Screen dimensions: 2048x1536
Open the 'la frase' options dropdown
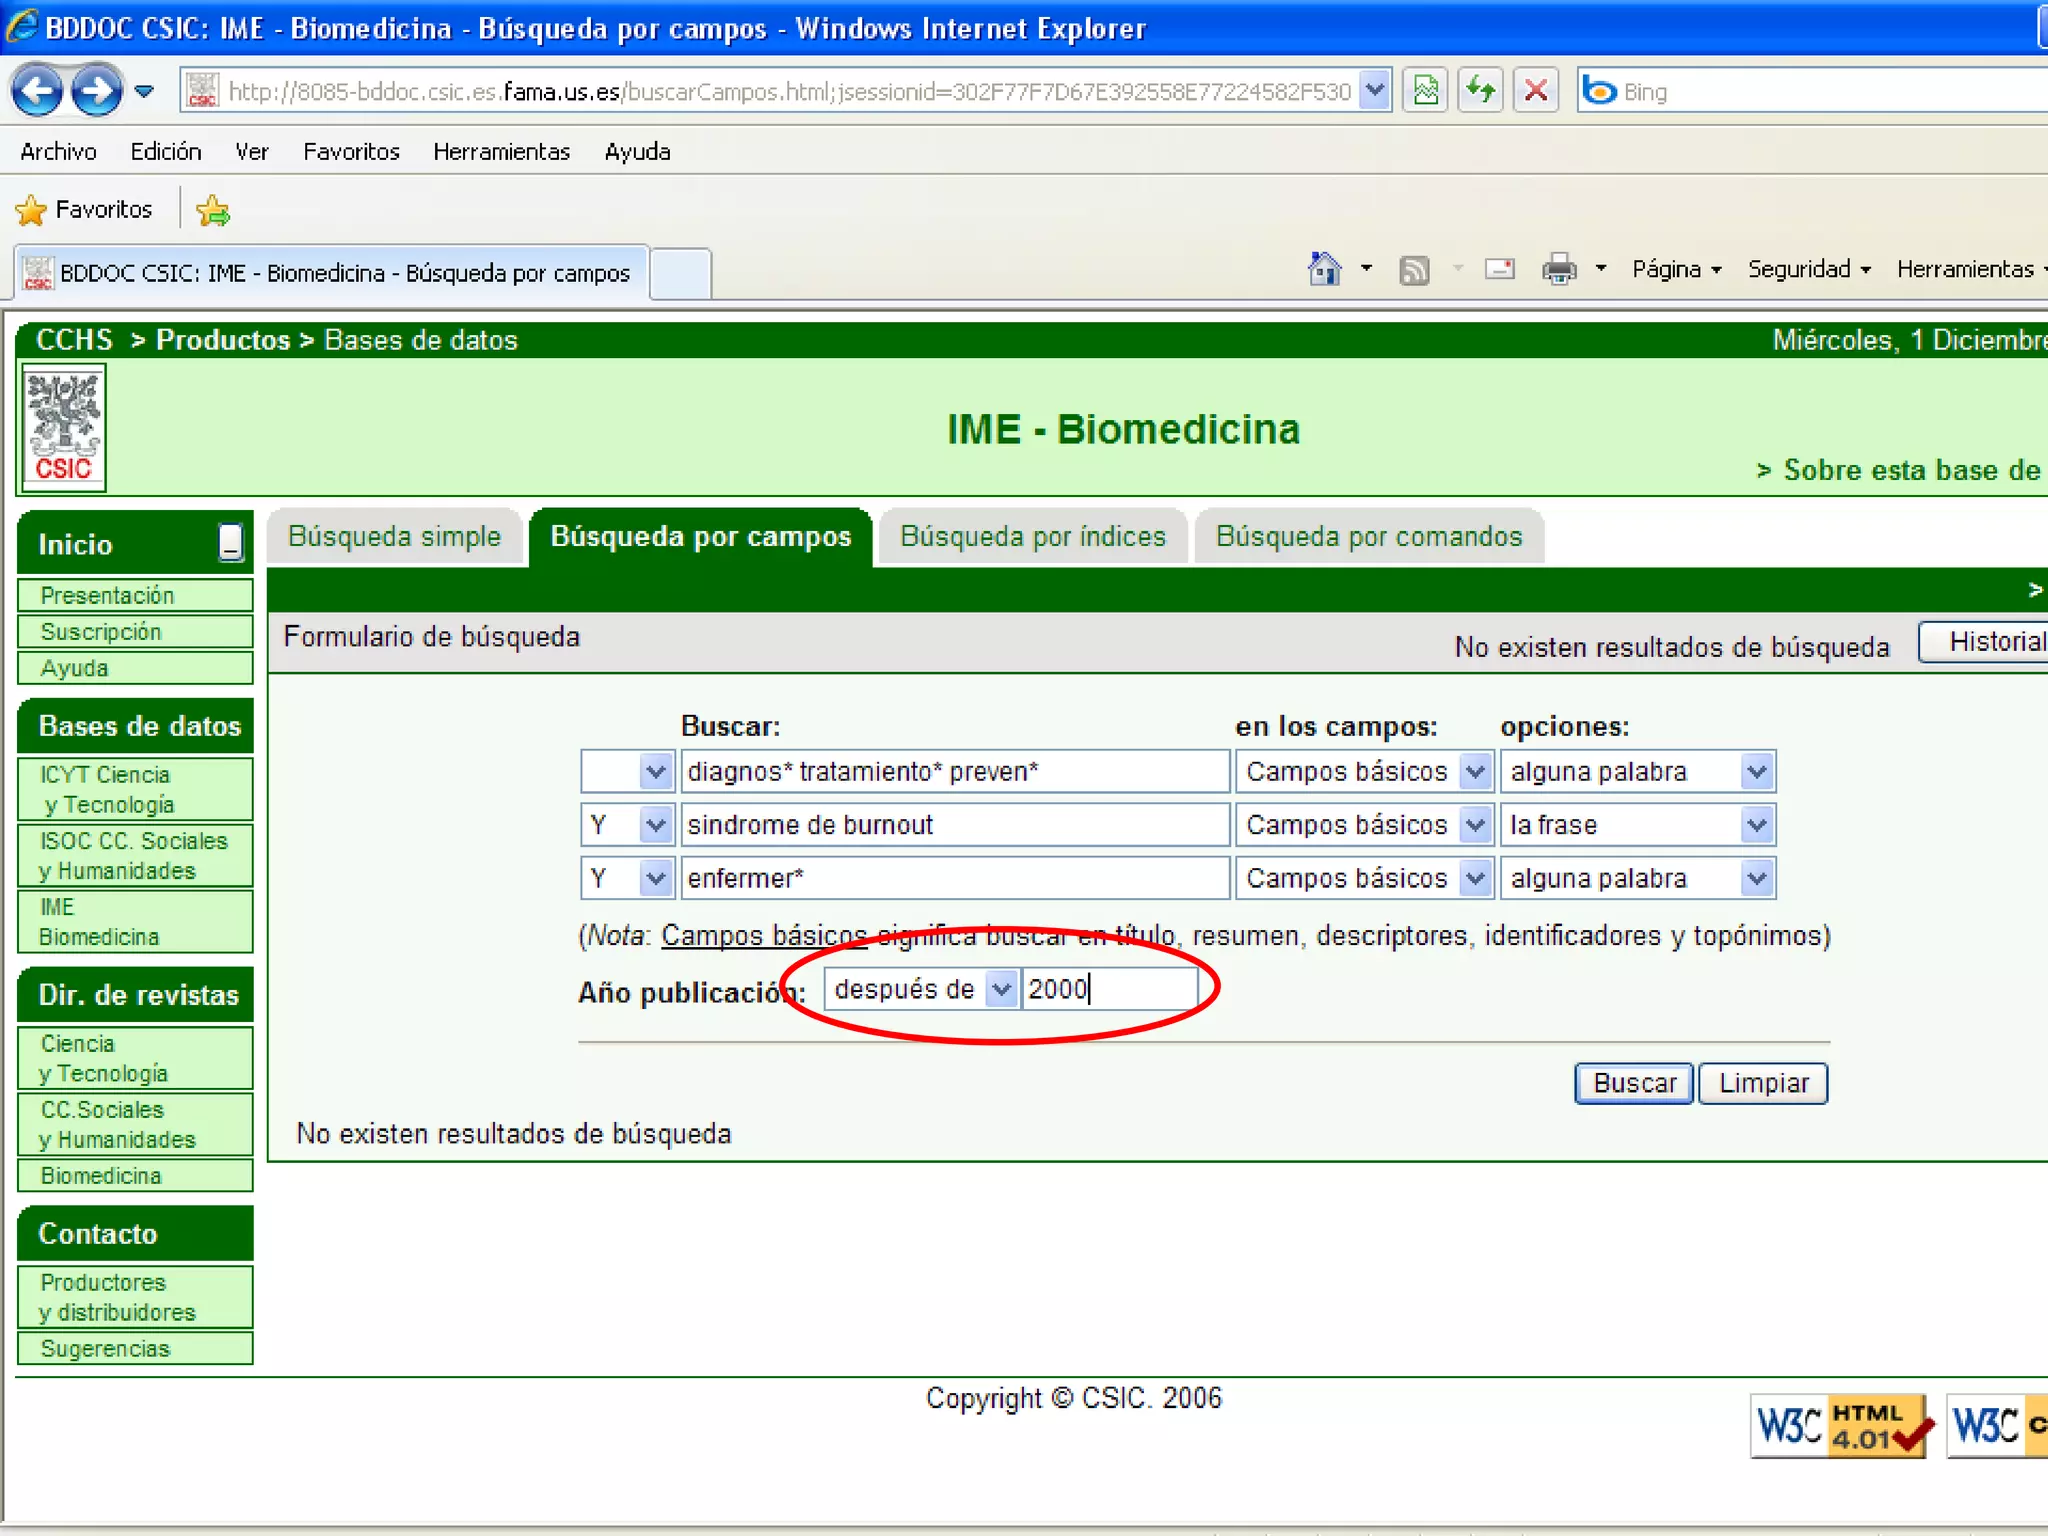[x=1756, y=825]
